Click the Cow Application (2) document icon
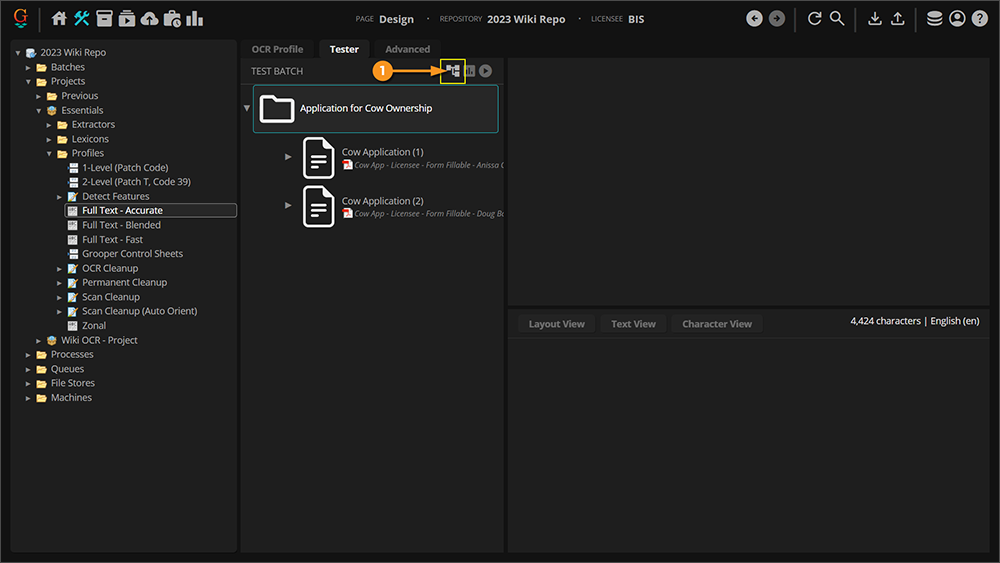This screenshot has width=1000, height=563. coord(318,207)
